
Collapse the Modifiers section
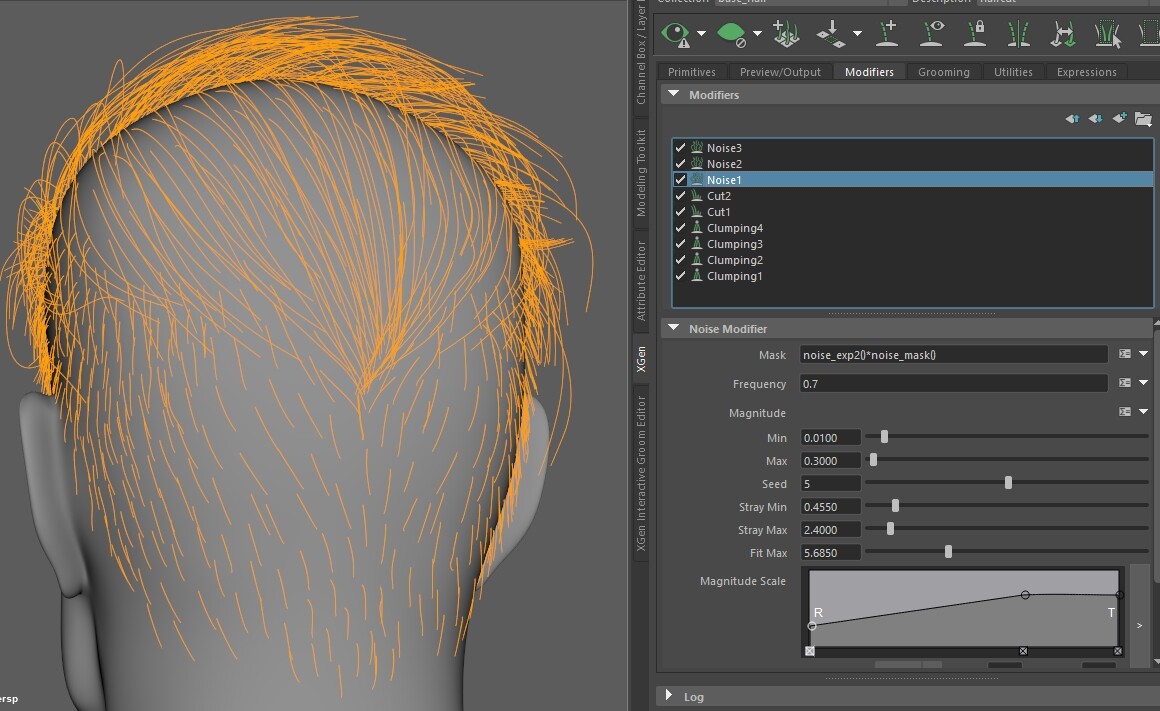pos(673,94)
